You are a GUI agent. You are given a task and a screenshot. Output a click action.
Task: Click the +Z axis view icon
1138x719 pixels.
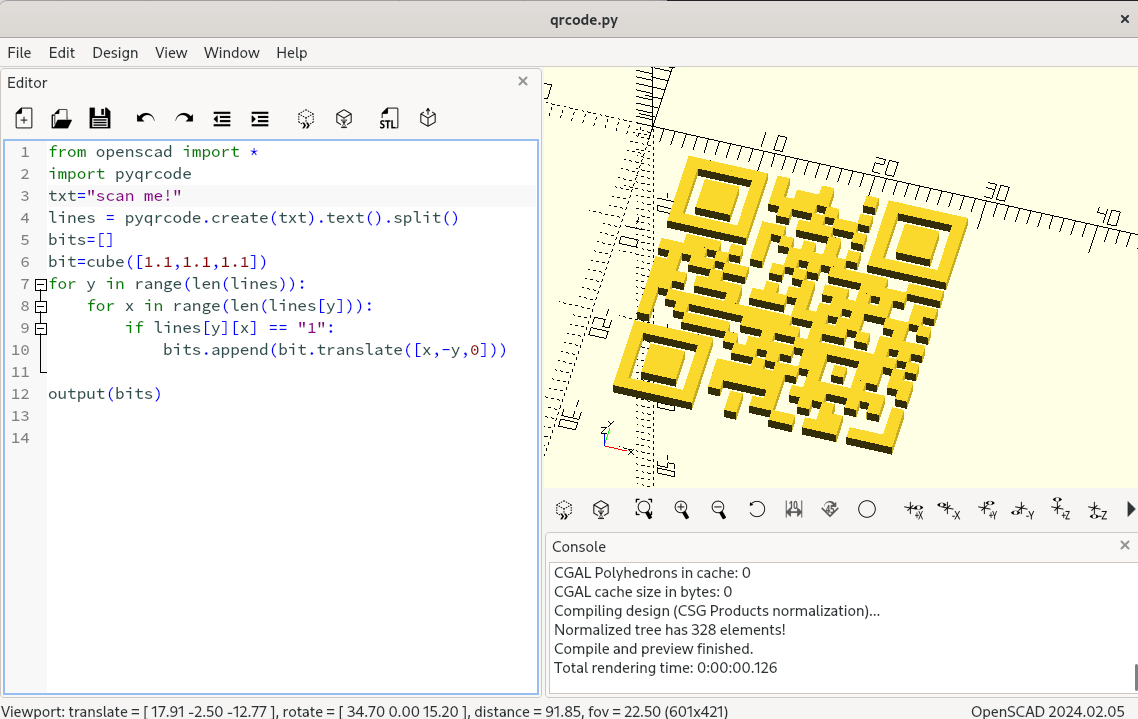point(1060,509)
